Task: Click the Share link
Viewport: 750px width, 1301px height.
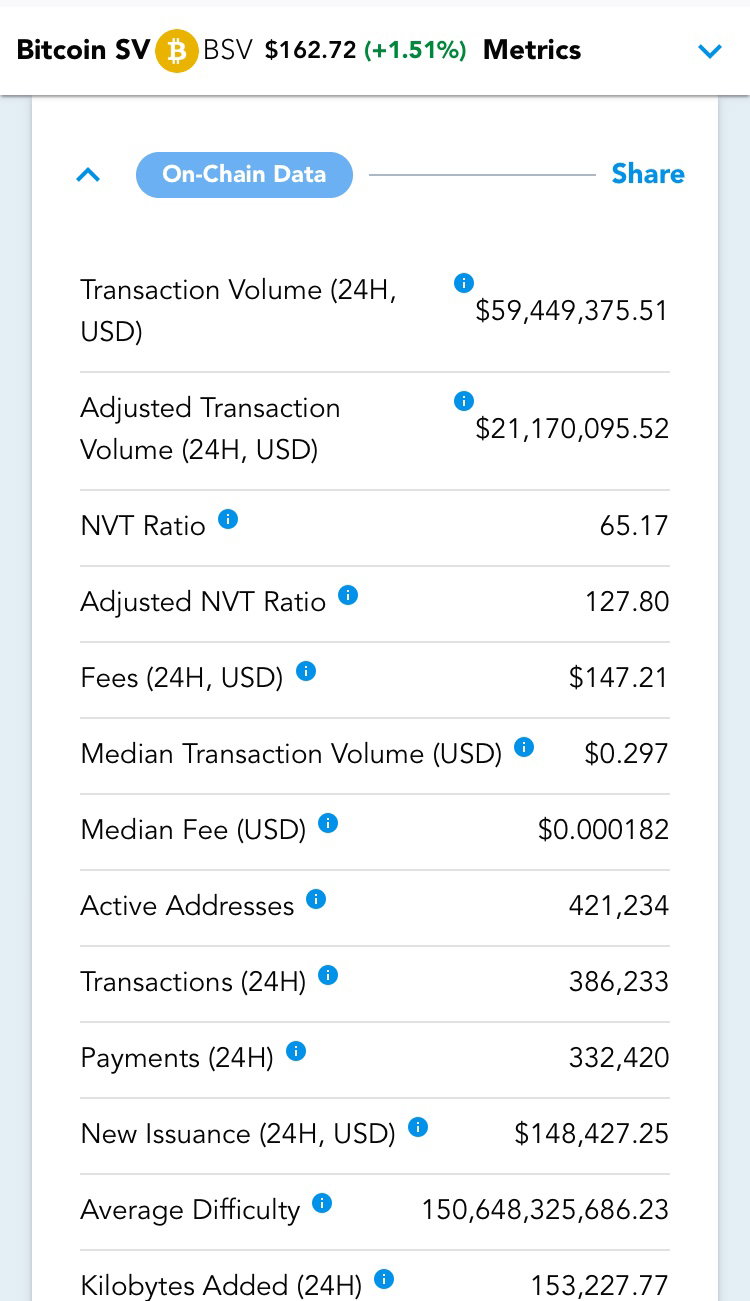Action: click(648, 174)
